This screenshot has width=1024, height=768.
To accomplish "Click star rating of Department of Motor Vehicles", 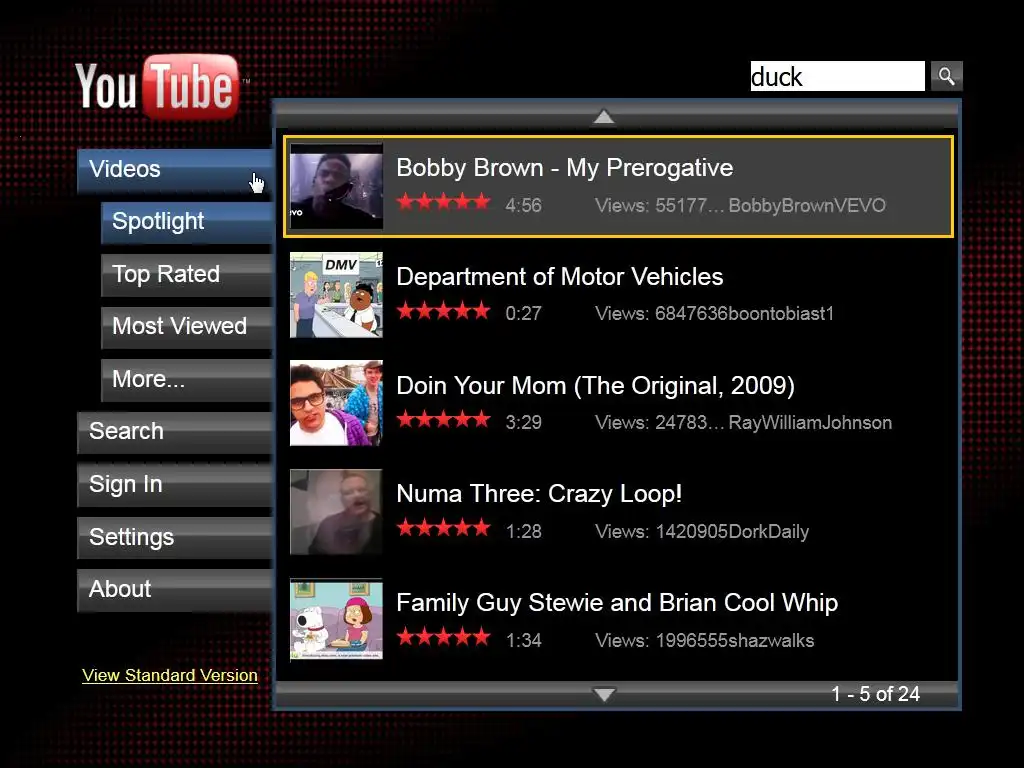I will pos(443,311).
